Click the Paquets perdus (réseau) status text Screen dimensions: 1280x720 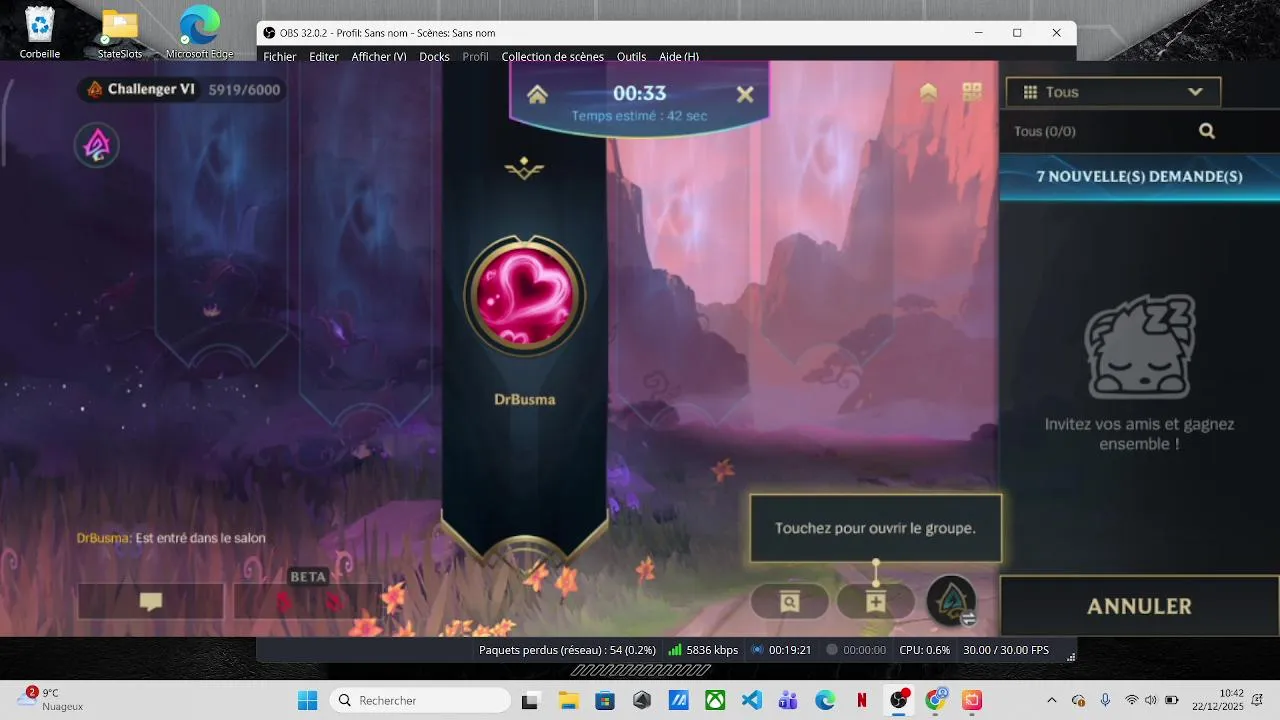click(x=568, y=650)
